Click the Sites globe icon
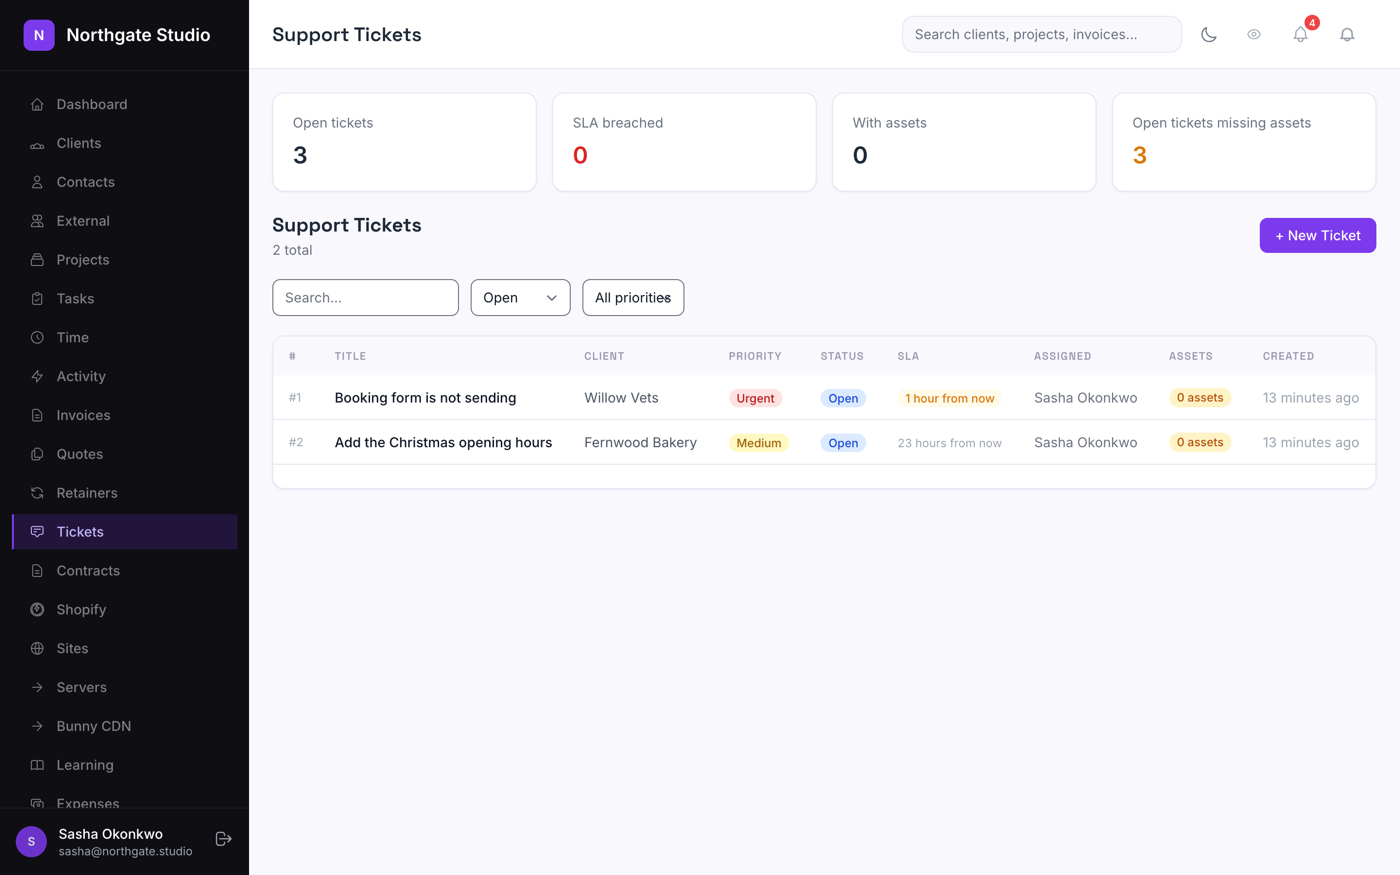Viewport: 1400px width, 875px height. [37, 649]
